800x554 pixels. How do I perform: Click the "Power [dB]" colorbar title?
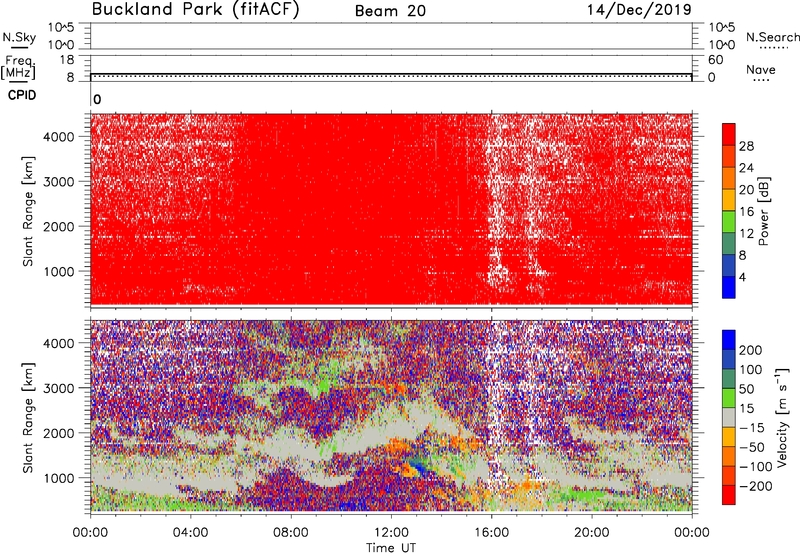click(x=764, y=211)
